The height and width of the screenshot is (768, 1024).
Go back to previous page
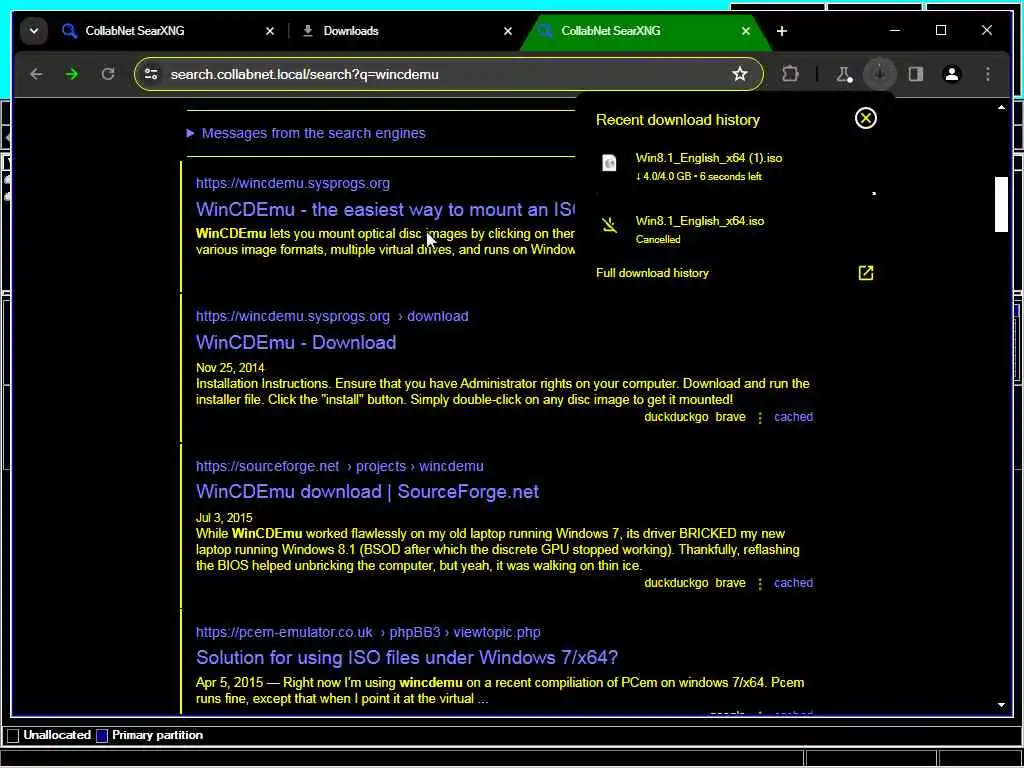[x=37, y=74]
